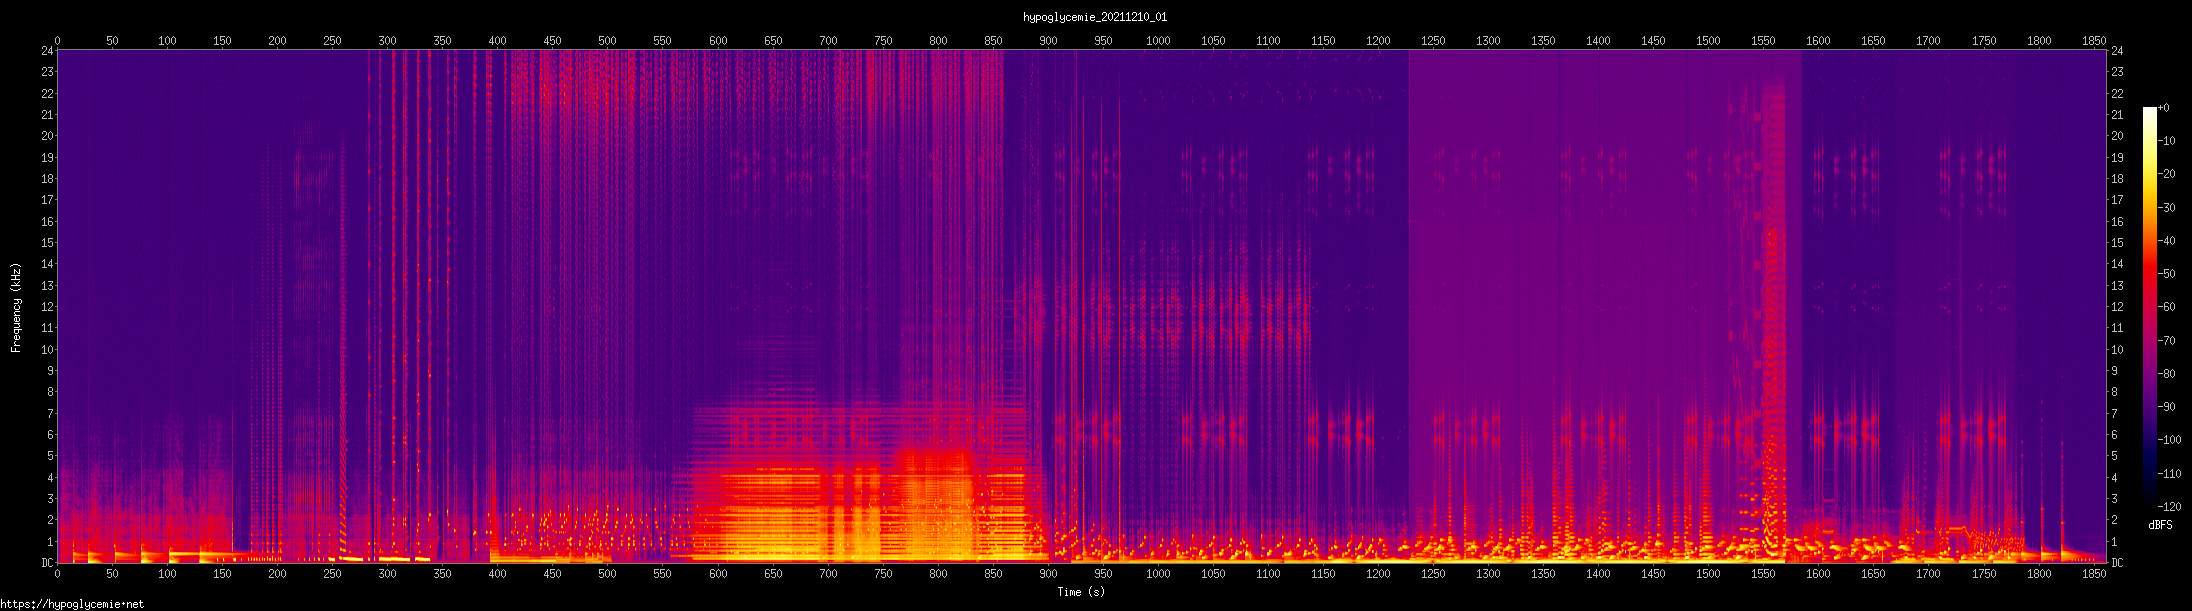Image resolution: width=2192 pixels, height=611 pixels.
Task: Open the hypoglycemie.net URL in bottom-left corner
Action: [x=72, y=604]
